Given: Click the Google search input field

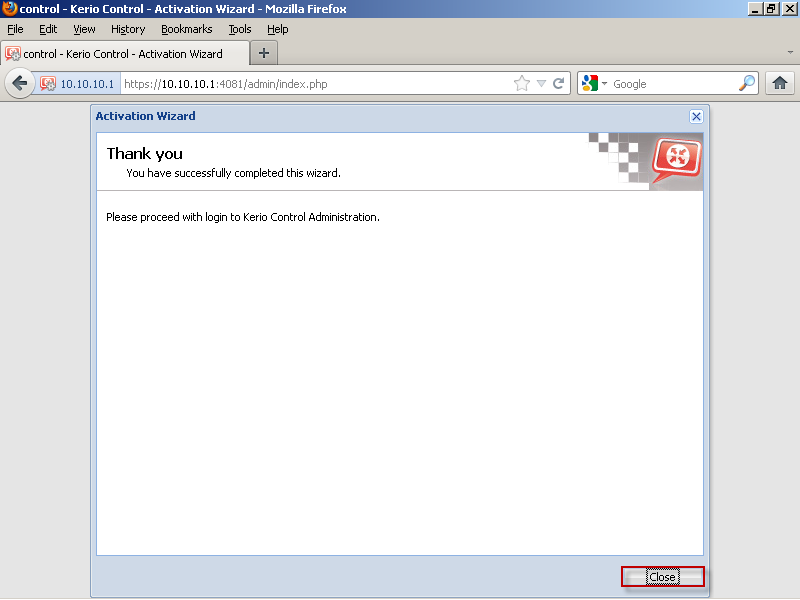Looking at the screenshot, I should click(x=673, y=84).
